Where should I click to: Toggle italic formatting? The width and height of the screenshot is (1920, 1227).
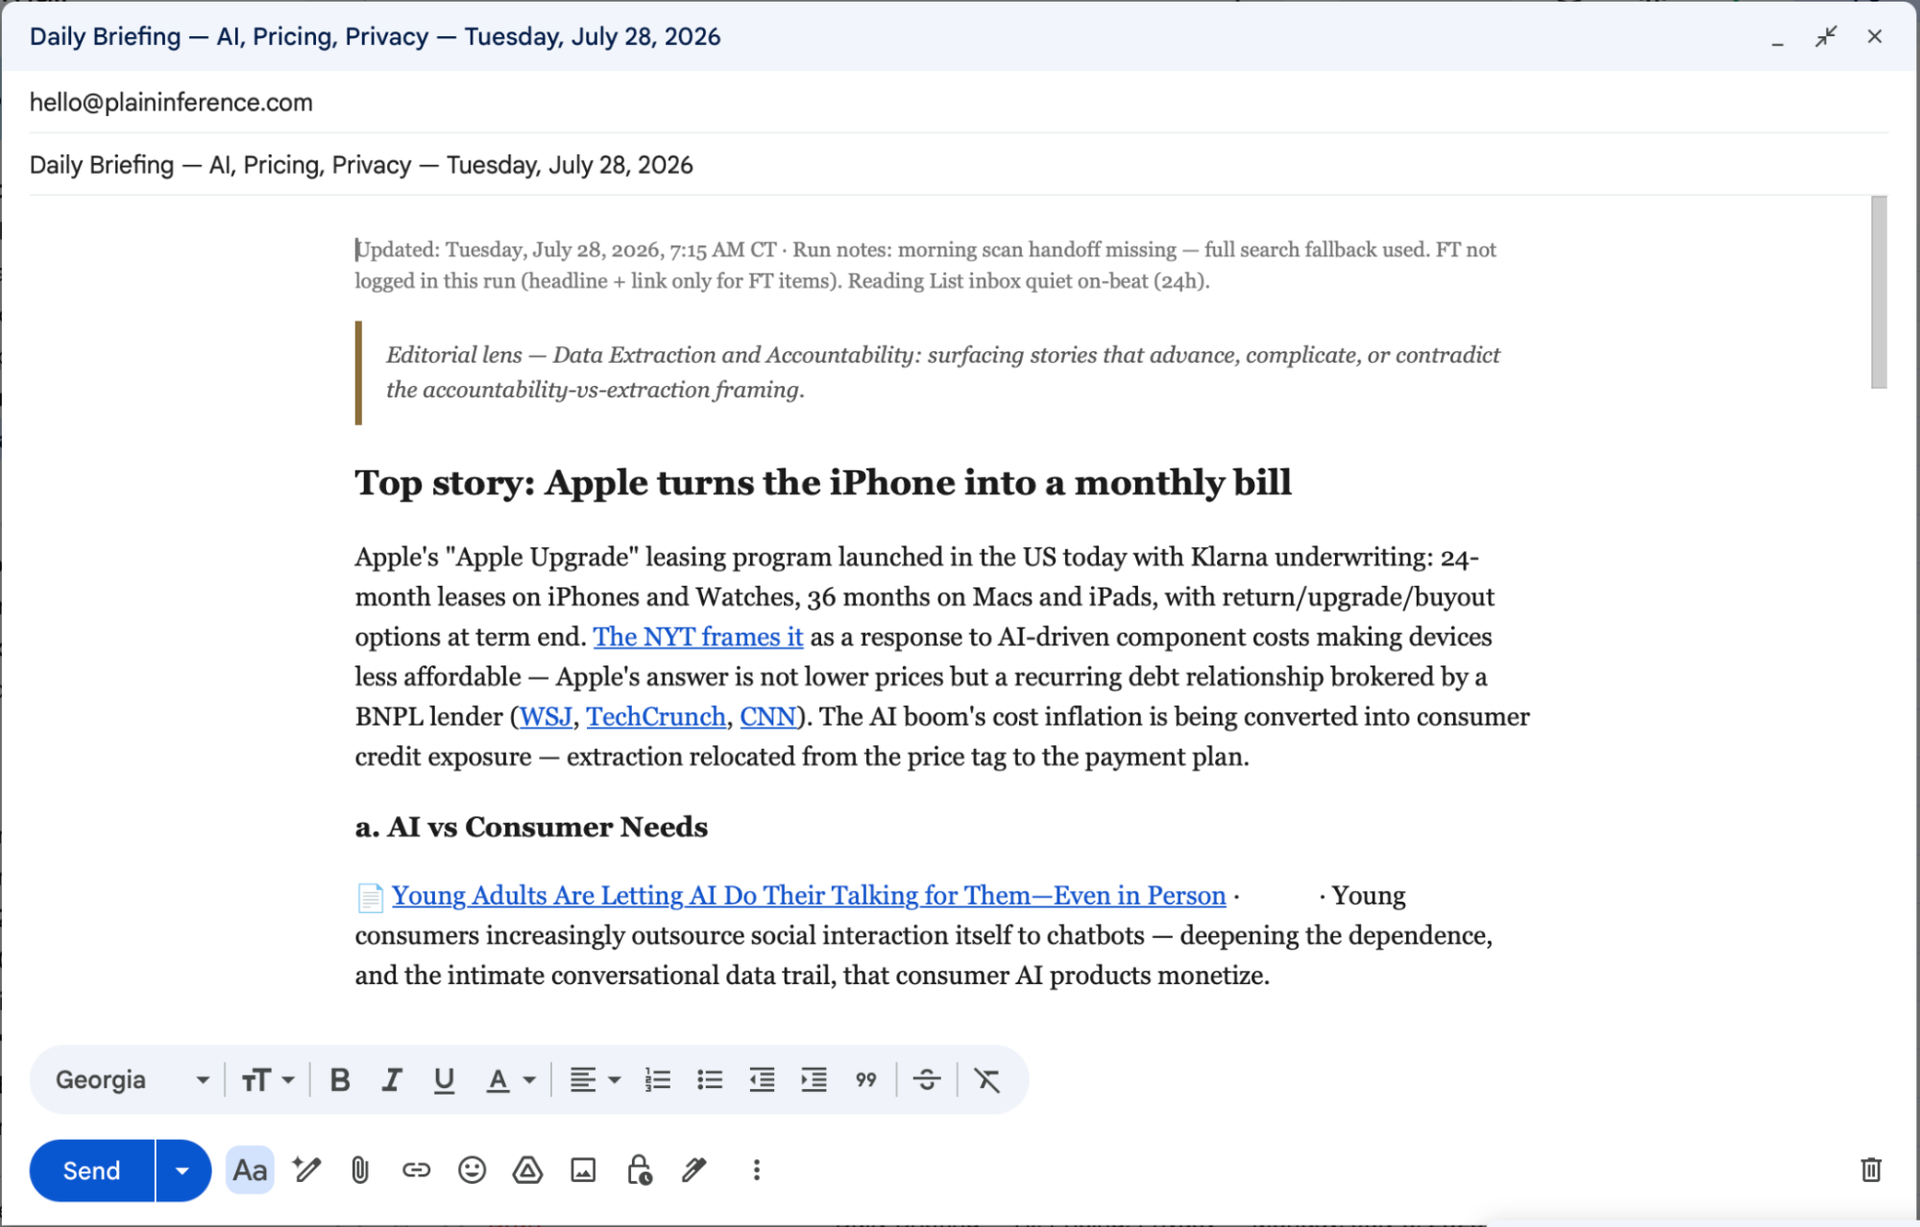click(392, 1080)
